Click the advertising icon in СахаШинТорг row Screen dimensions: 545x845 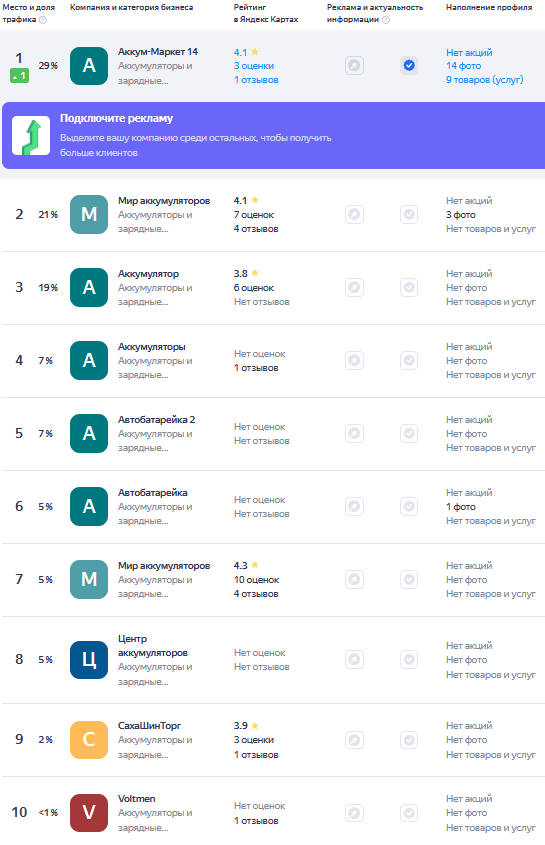point(354,739)
